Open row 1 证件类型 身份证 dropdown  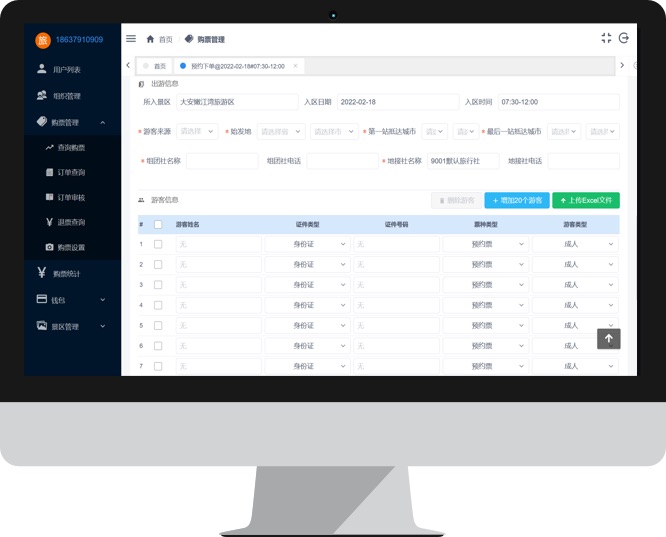pos(307,244)
